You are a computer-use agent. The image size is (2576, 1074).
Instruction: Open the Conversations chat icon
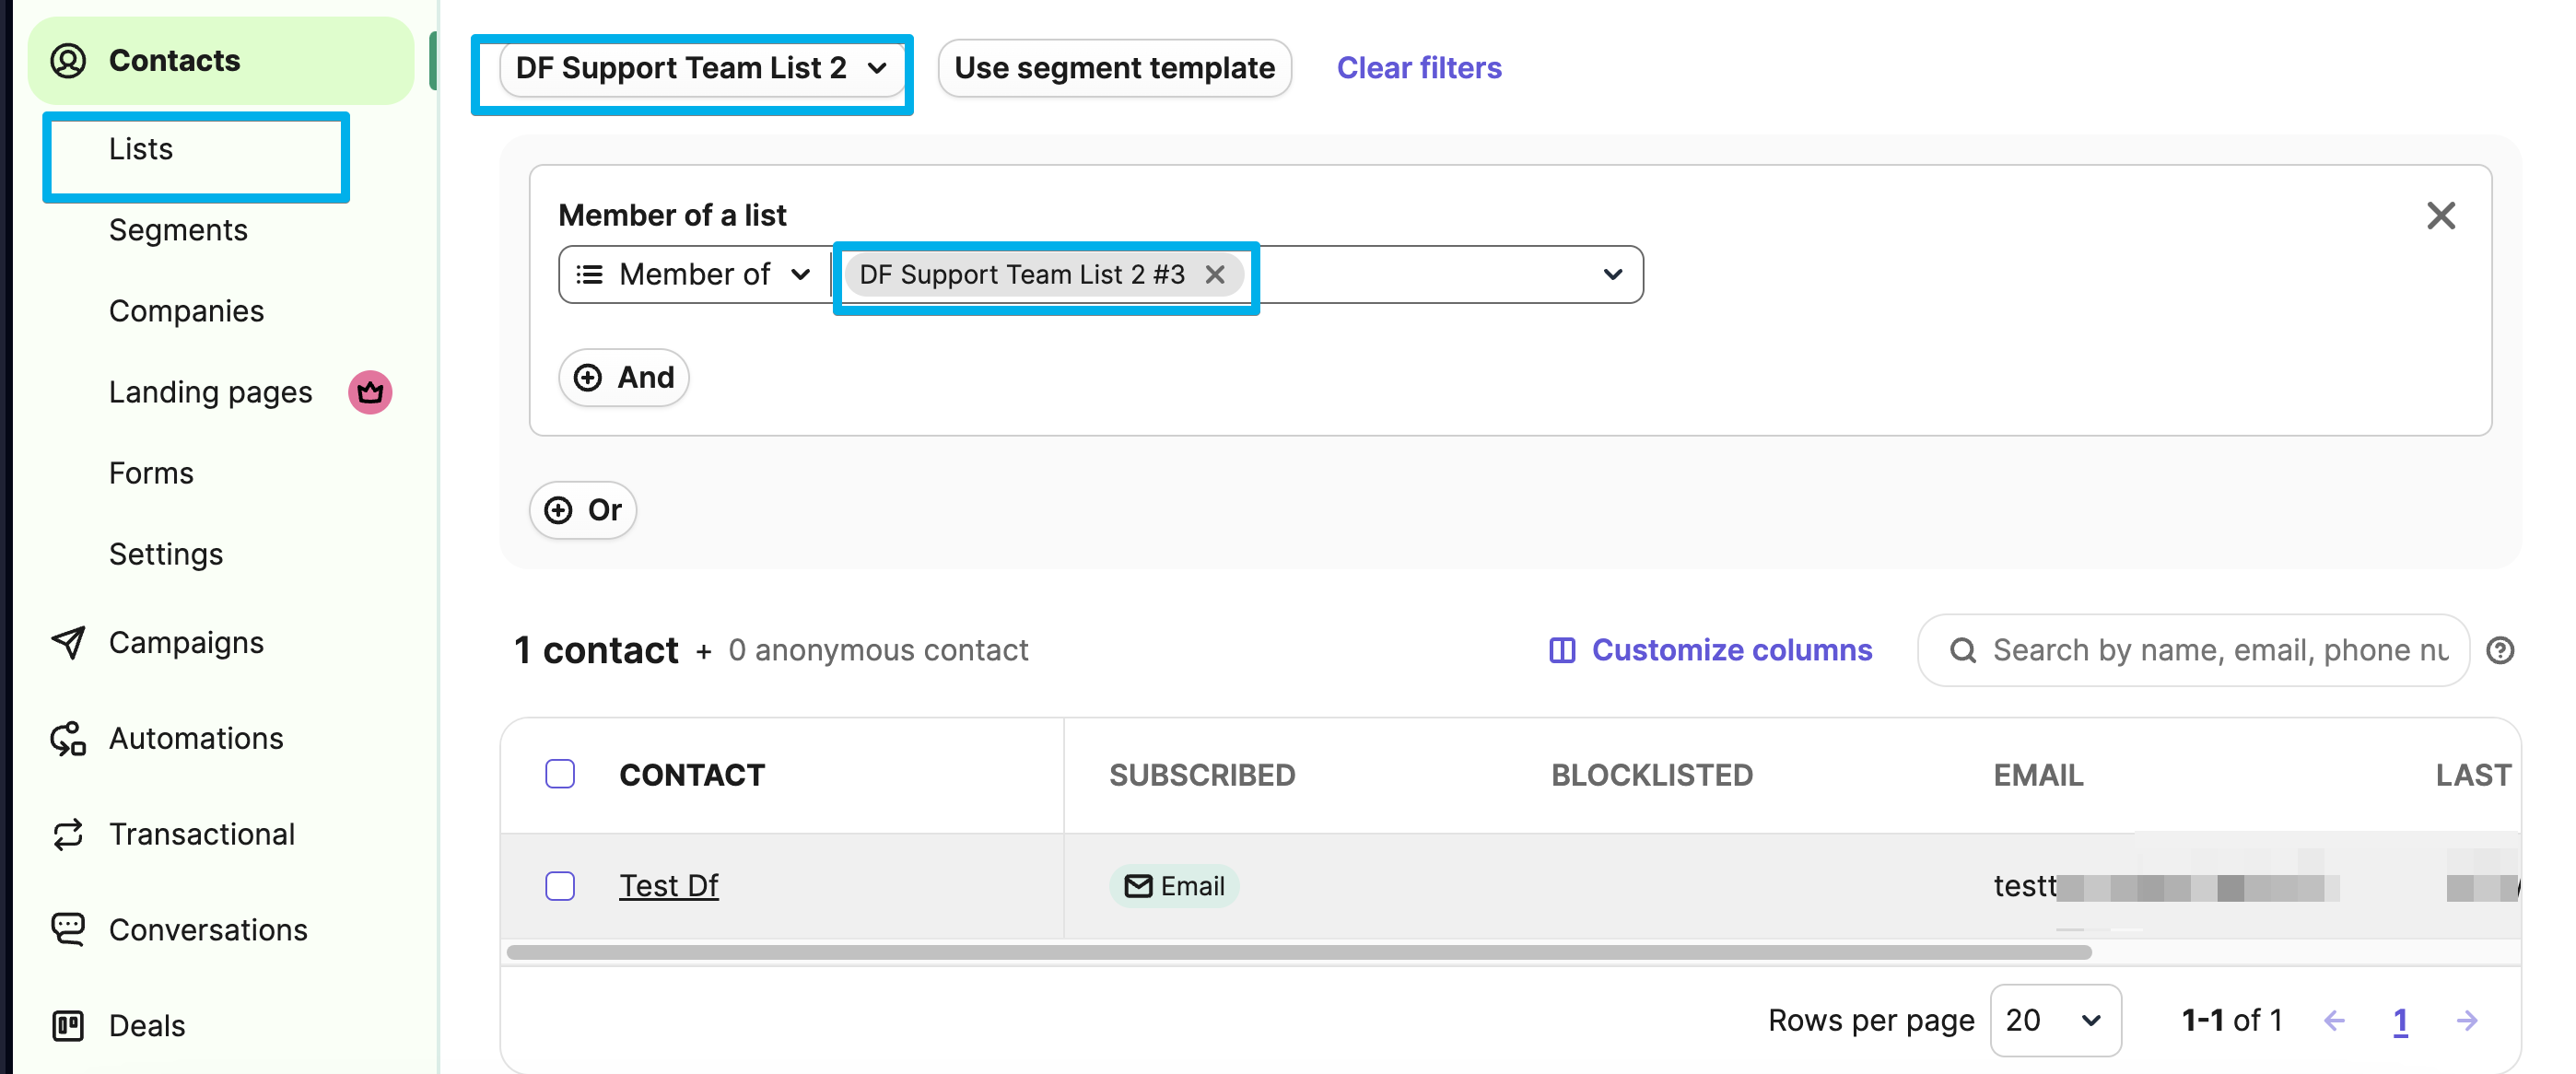tap(68, 930)
